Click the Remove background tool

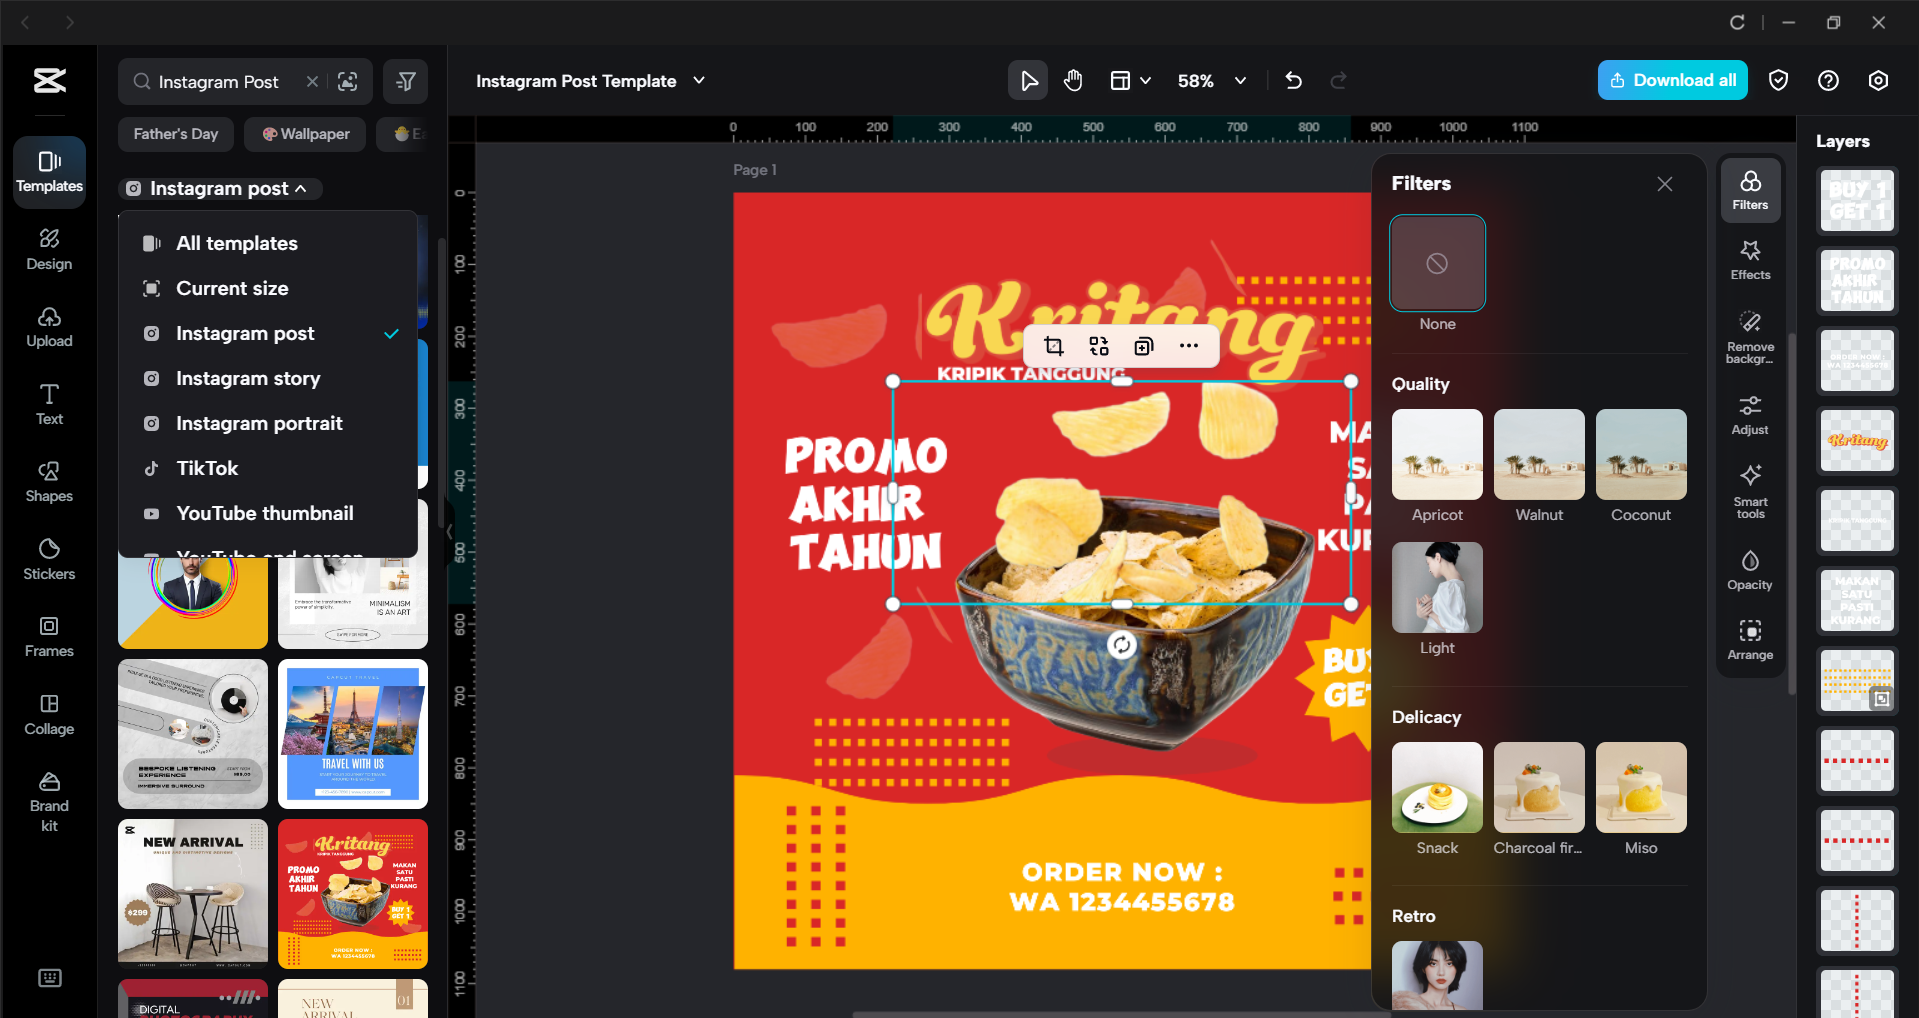point(1749,334)
